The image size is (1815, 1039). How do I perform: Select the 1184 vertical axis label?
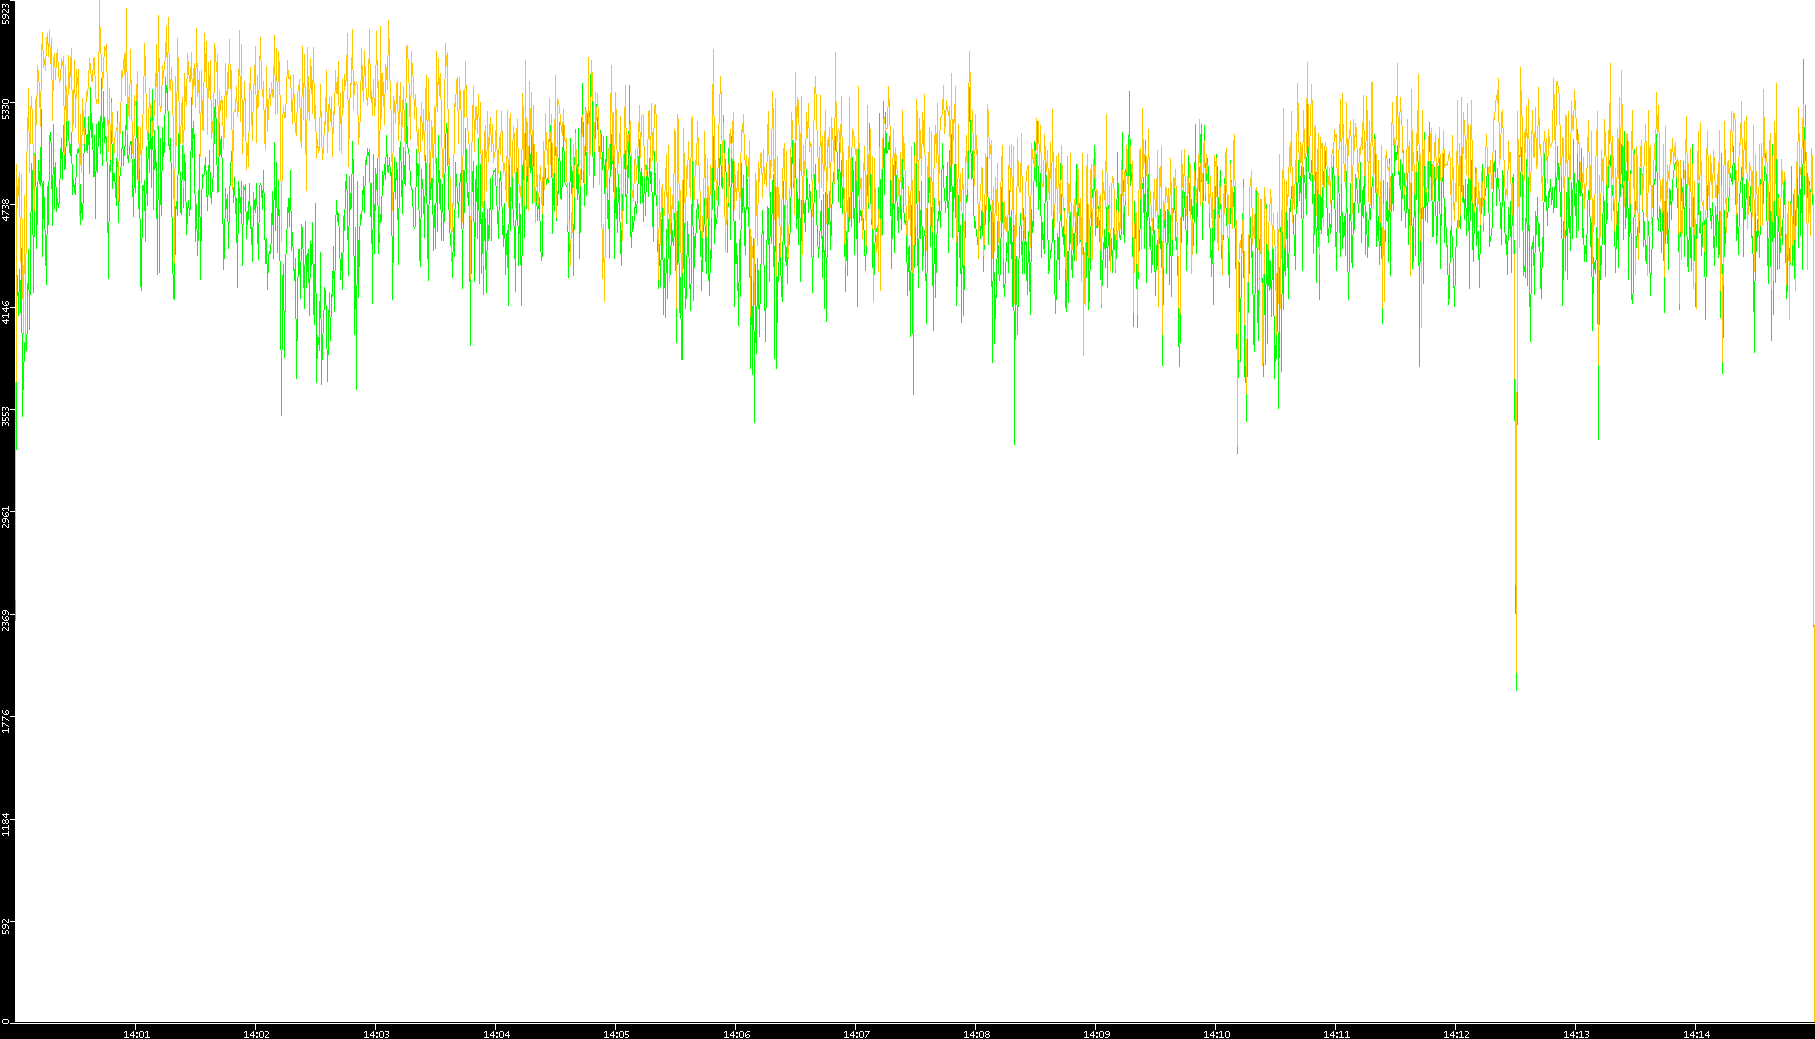tap(7, 824)
